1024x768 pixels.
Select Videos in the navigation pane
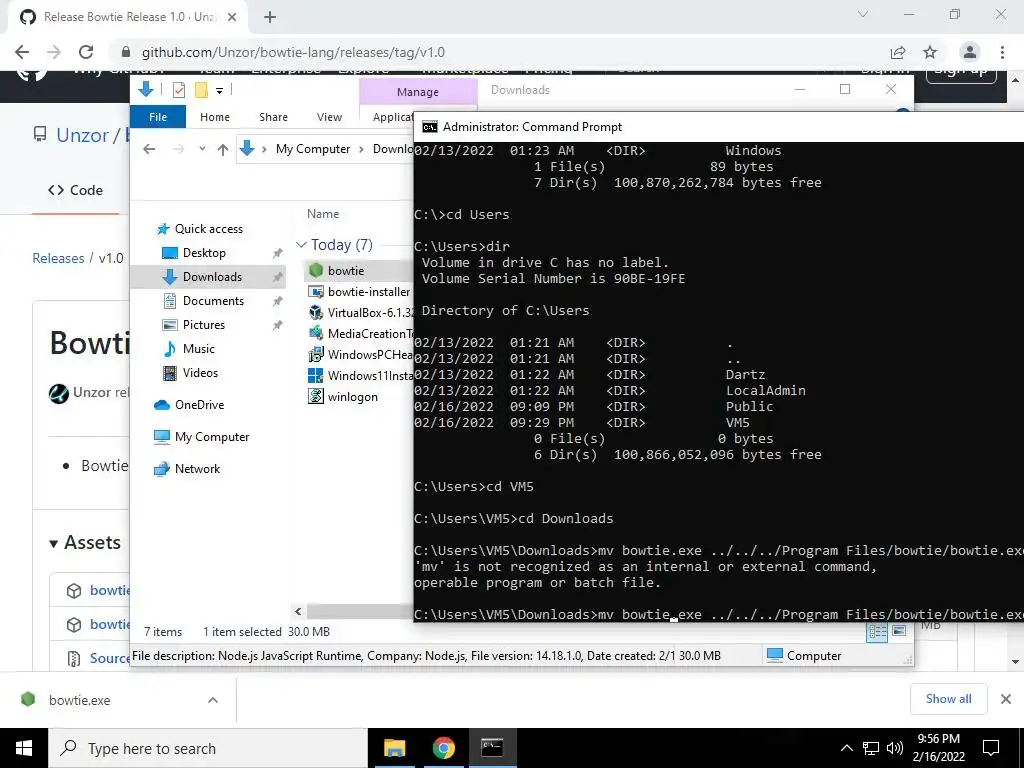point(200,373)
